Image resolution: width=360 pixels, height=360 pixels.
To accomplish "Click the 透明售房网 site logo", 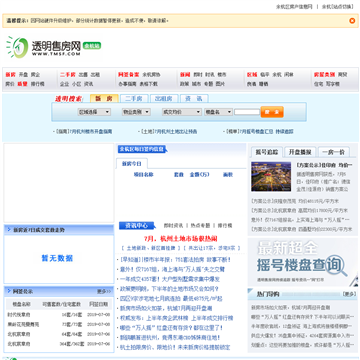I will pyautogui.click(x=43, y=47).
